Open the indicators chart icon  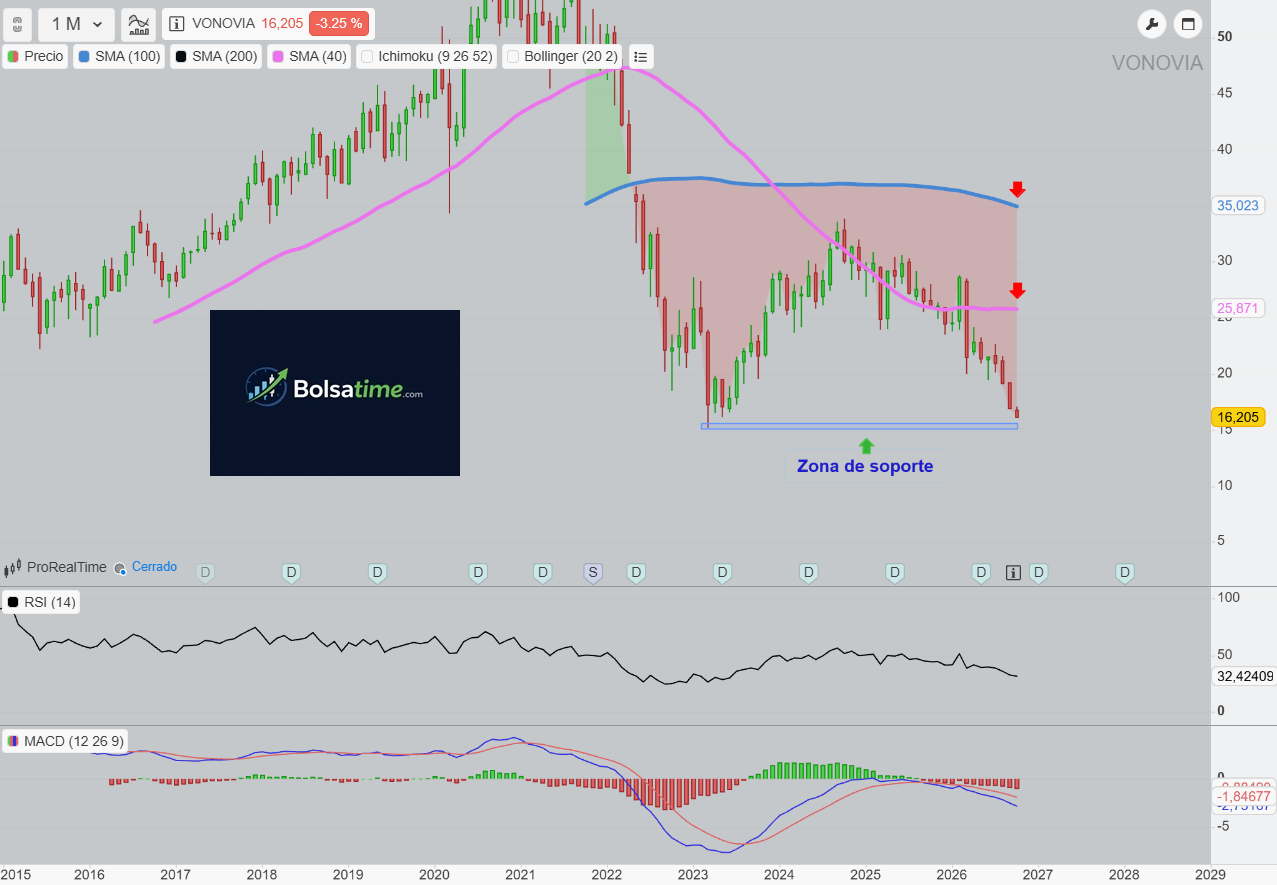(139, 24)
